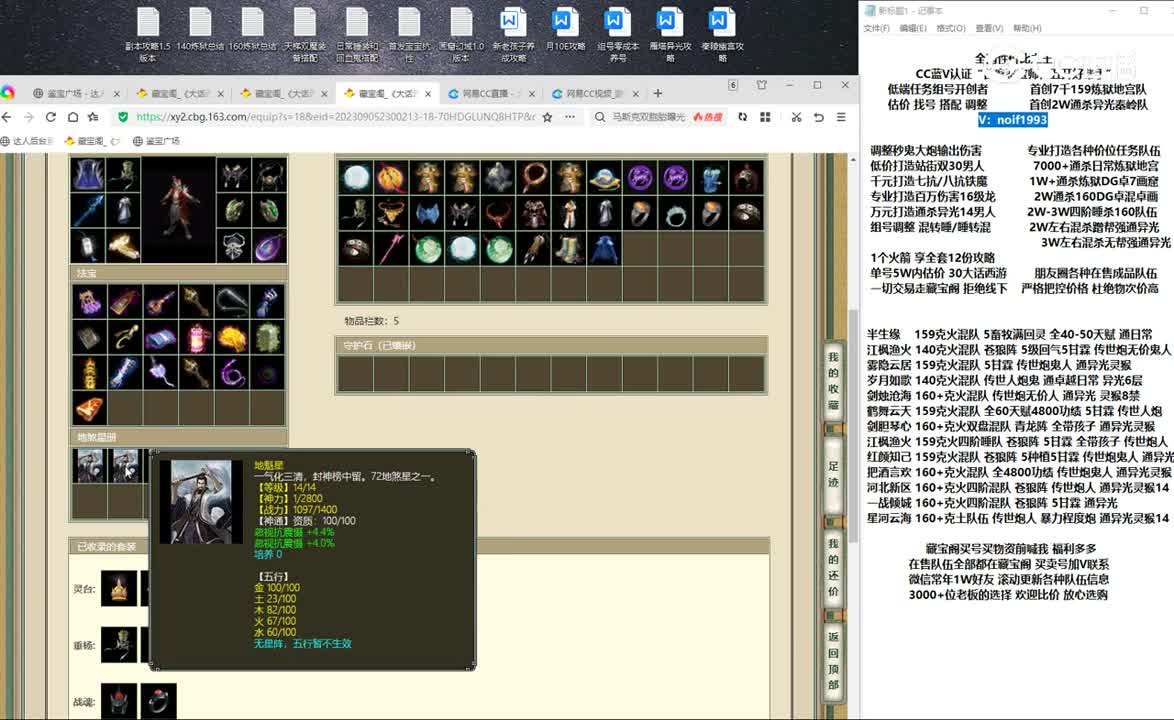Close the 网易CC直播 browser tab
Screen dimensions: 1174x720
[532, 94]
